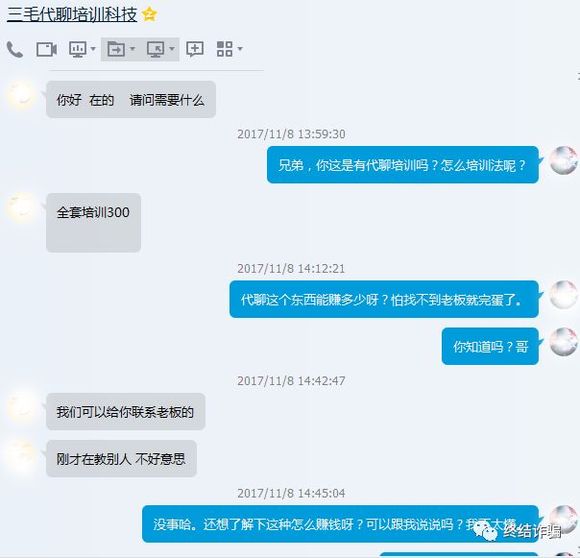
Task: Click the create discussion group icon
Action: 195,49
